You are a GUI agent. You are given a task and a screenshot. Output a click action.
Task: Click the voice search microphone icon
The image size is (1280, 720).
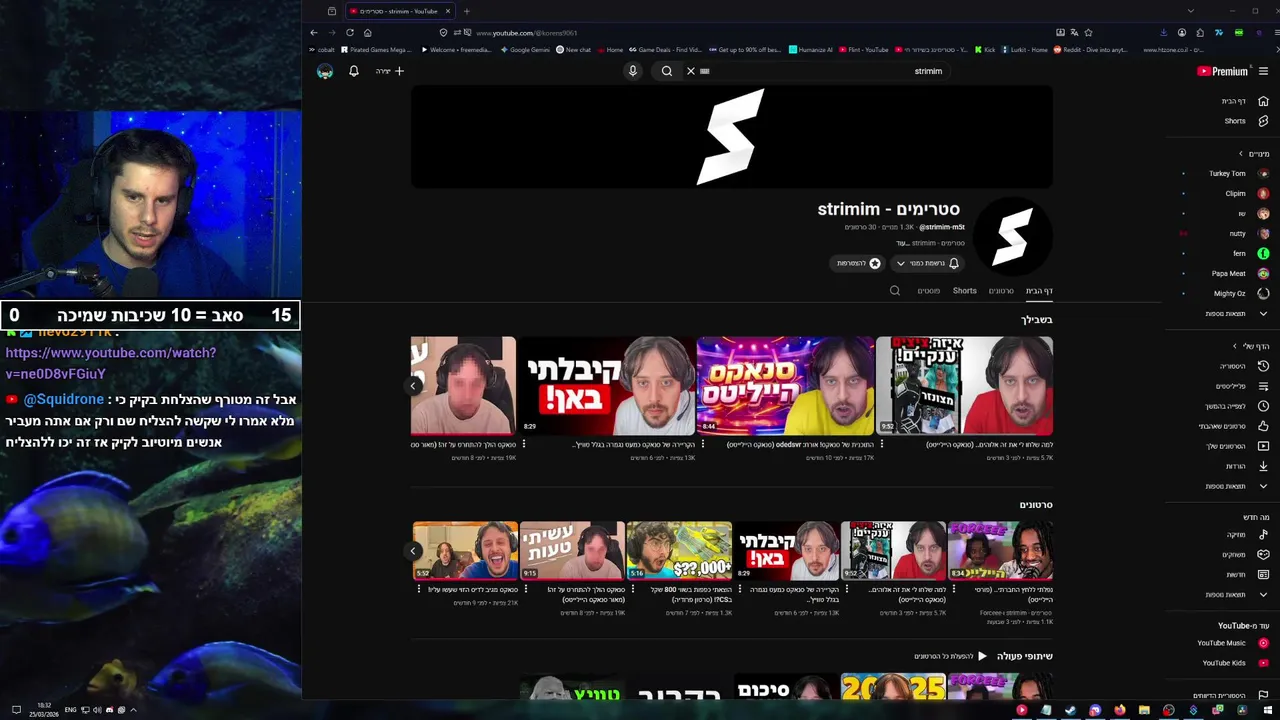click(632, 71)
